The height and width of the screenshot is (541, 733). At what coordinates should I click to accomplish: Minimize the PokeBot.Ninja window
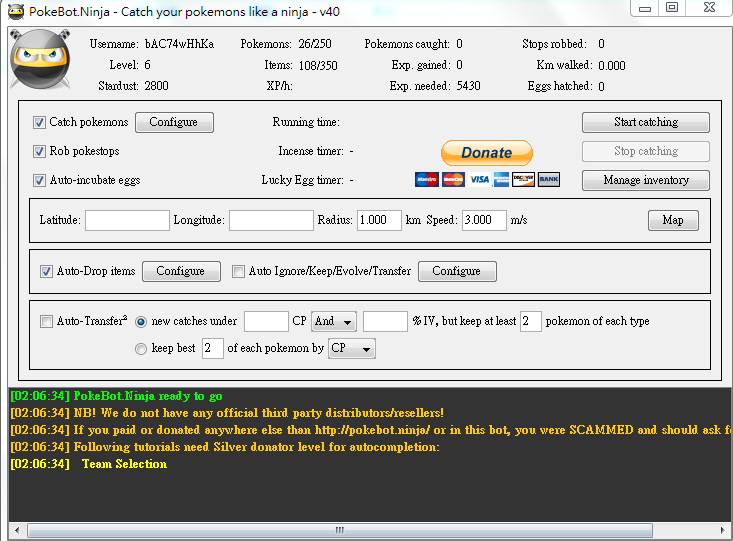(645, 8)
